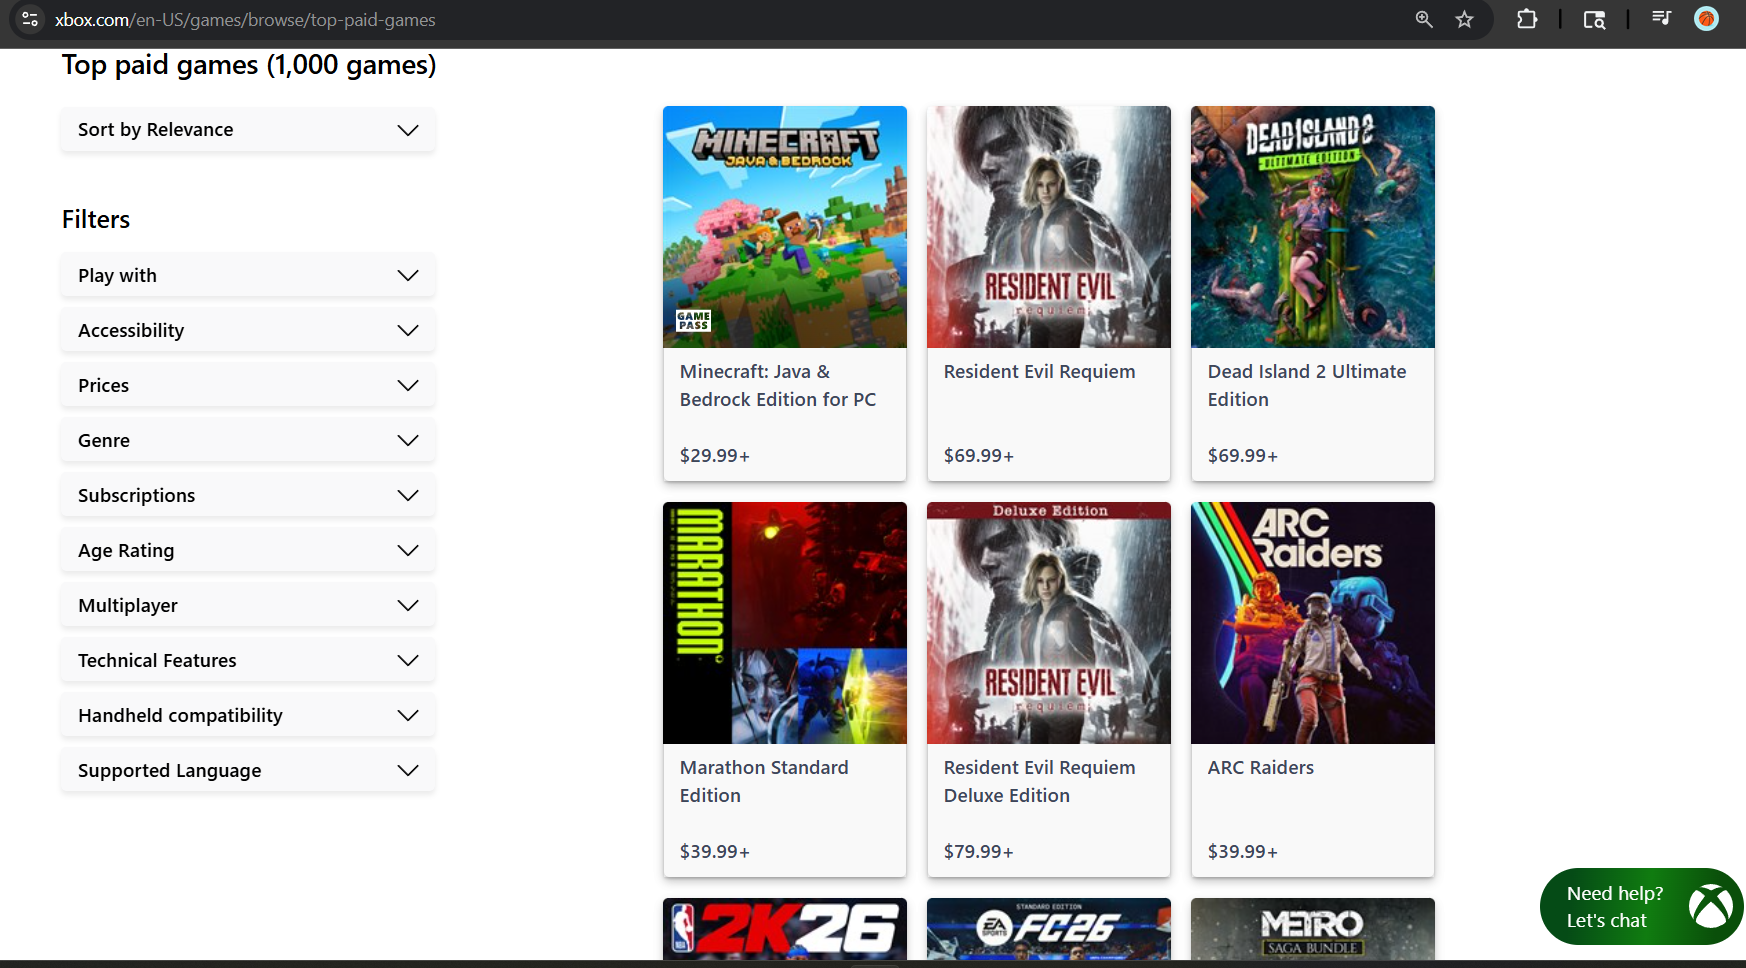Click the Dead Island 2 Ultimate Edition title

coord(1307,386)
